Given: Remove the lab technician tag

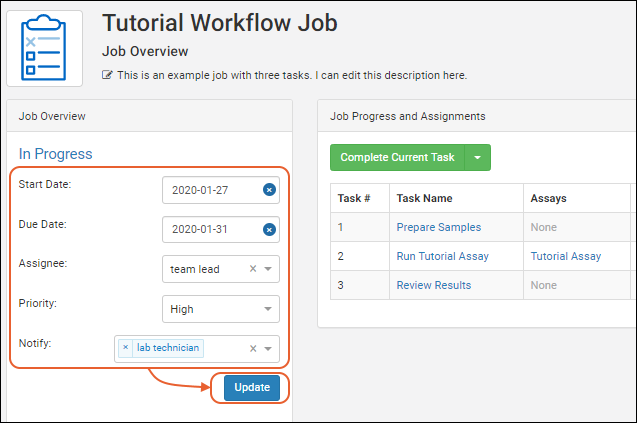Looking at the screenshot, I should pos(125,348).
